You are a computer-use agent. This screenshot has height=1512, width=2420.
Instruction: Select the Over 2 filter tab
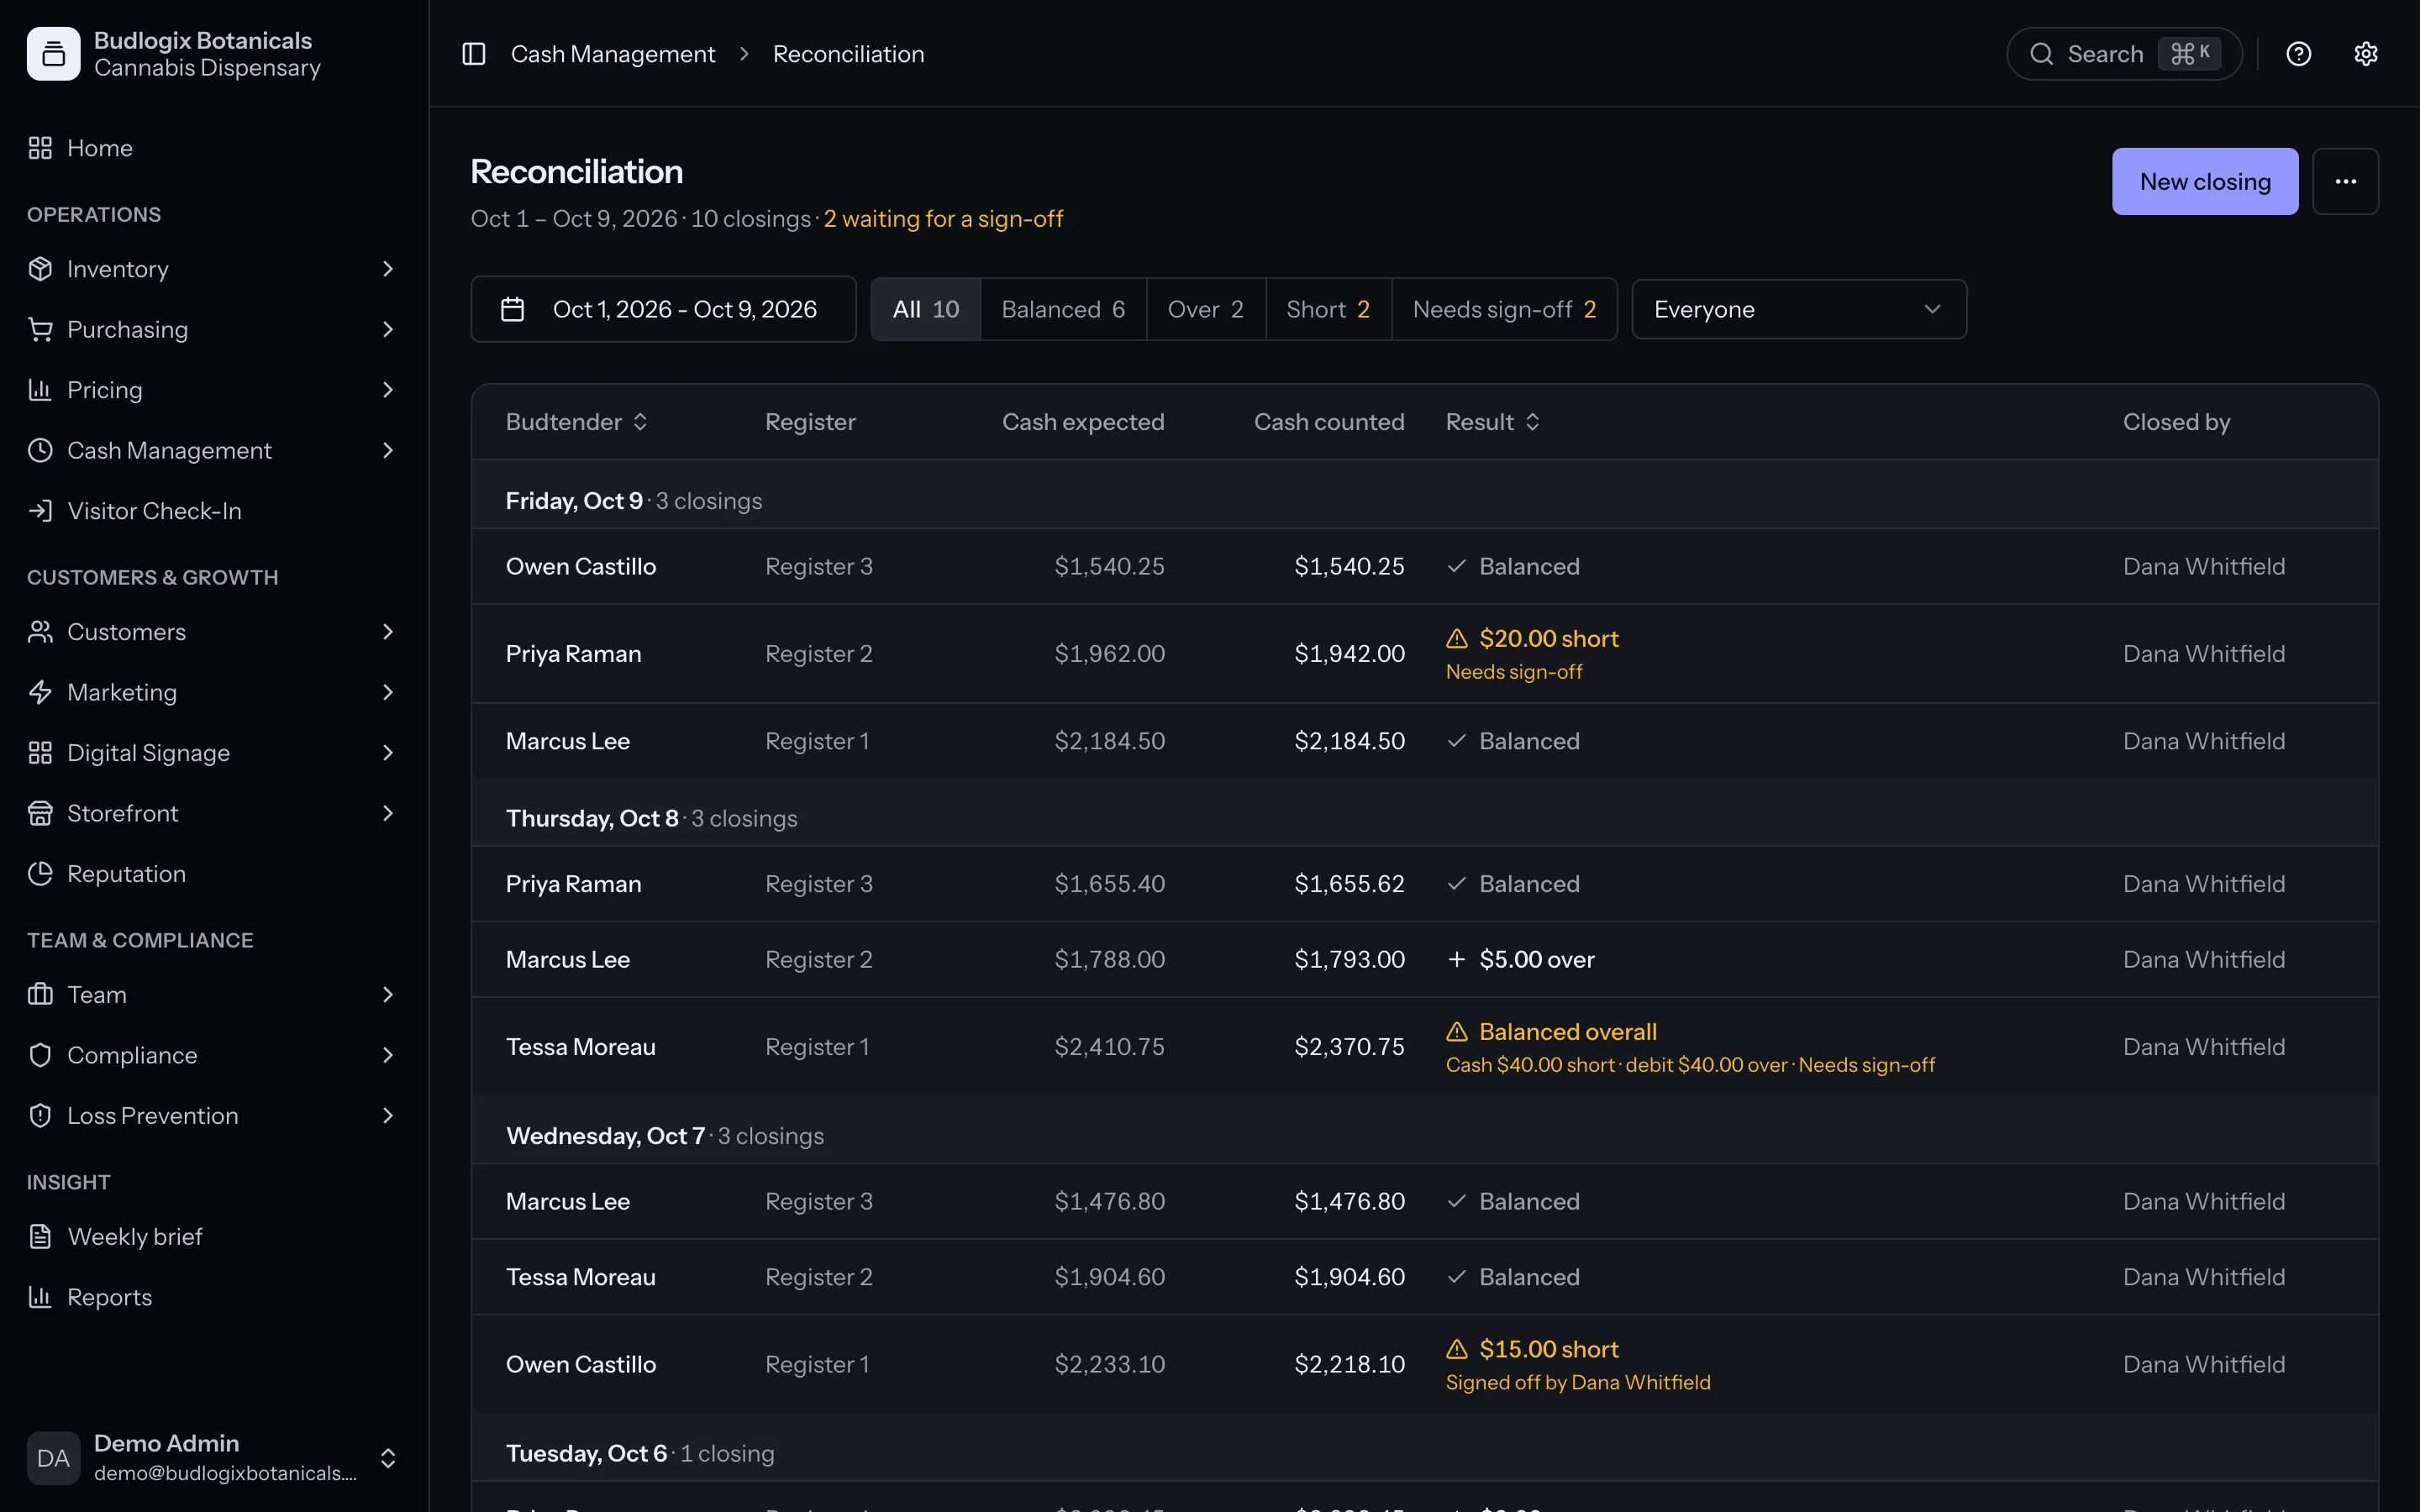tap(1206, 309)
